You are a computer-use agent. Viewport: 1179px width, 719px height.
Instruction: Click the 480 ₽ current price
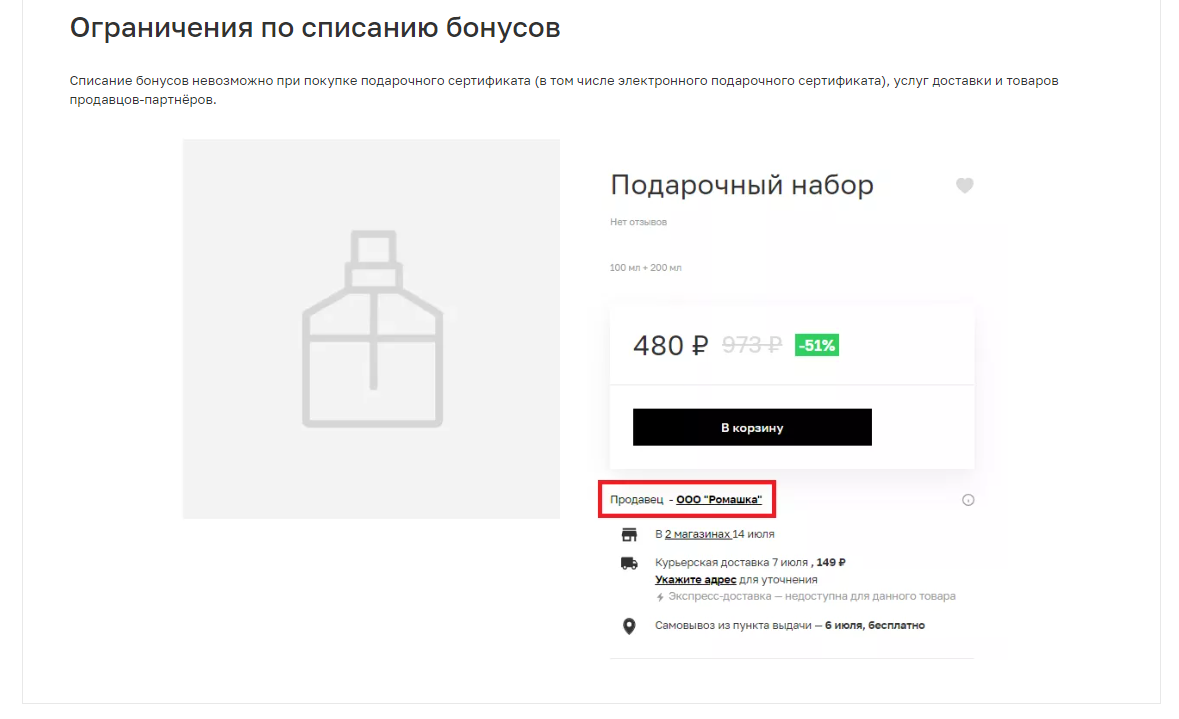click(670, 346)
